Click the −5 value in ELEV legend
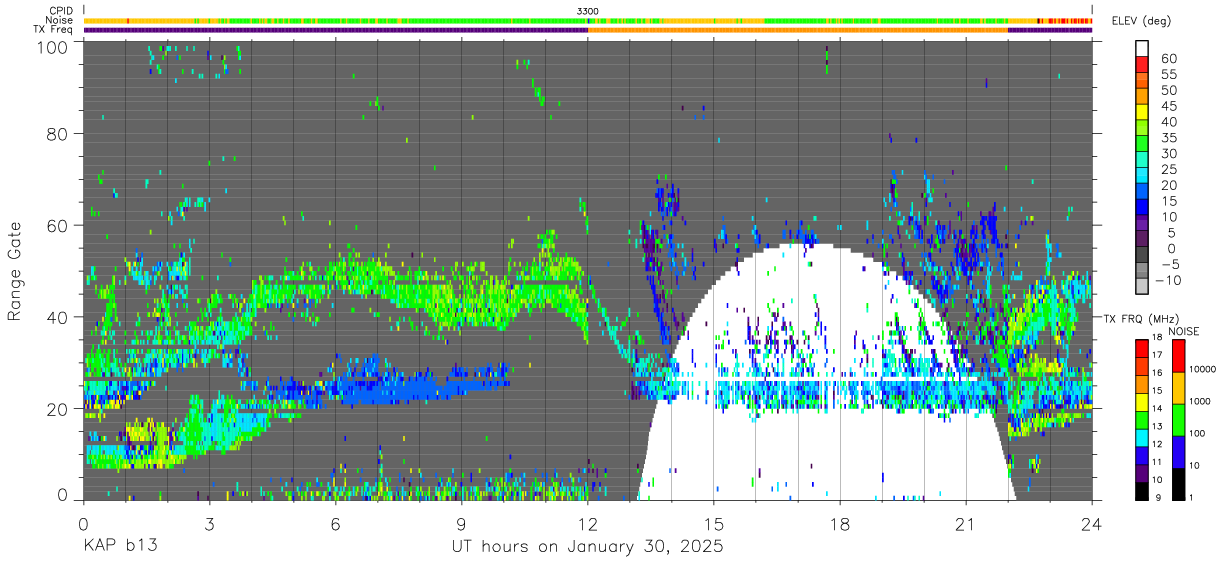This screenshot has height=567, width=1228. pyautogui.click(x=1170, y=265)
